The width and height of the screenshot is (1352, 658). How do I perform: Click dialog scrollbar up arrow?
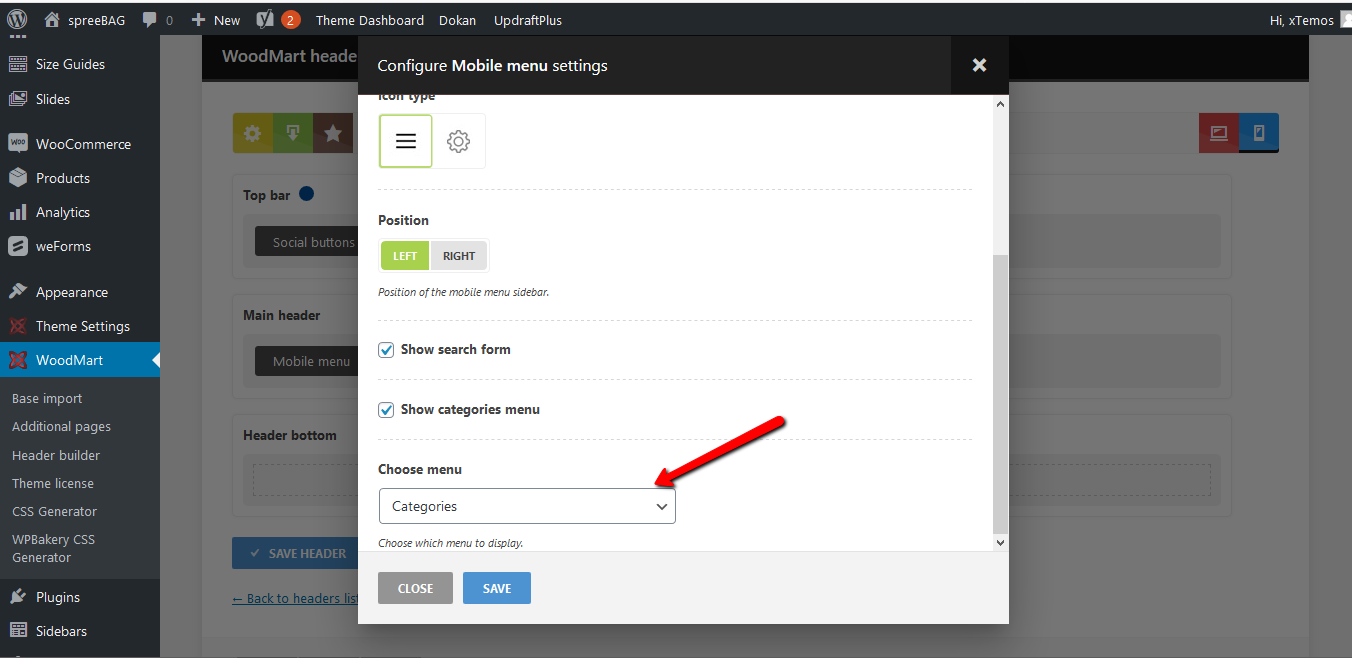1000,103
